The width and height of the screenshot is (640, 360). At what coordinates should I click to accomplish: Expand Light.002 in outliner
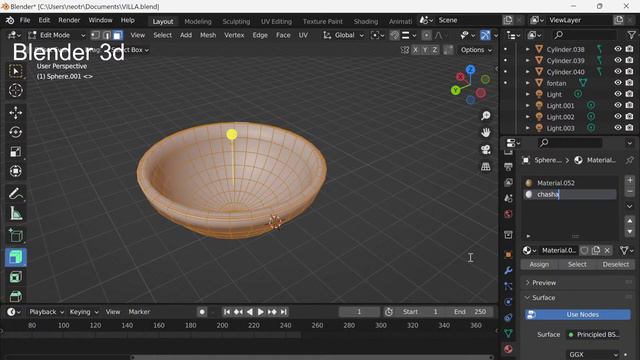pos(527,117)
